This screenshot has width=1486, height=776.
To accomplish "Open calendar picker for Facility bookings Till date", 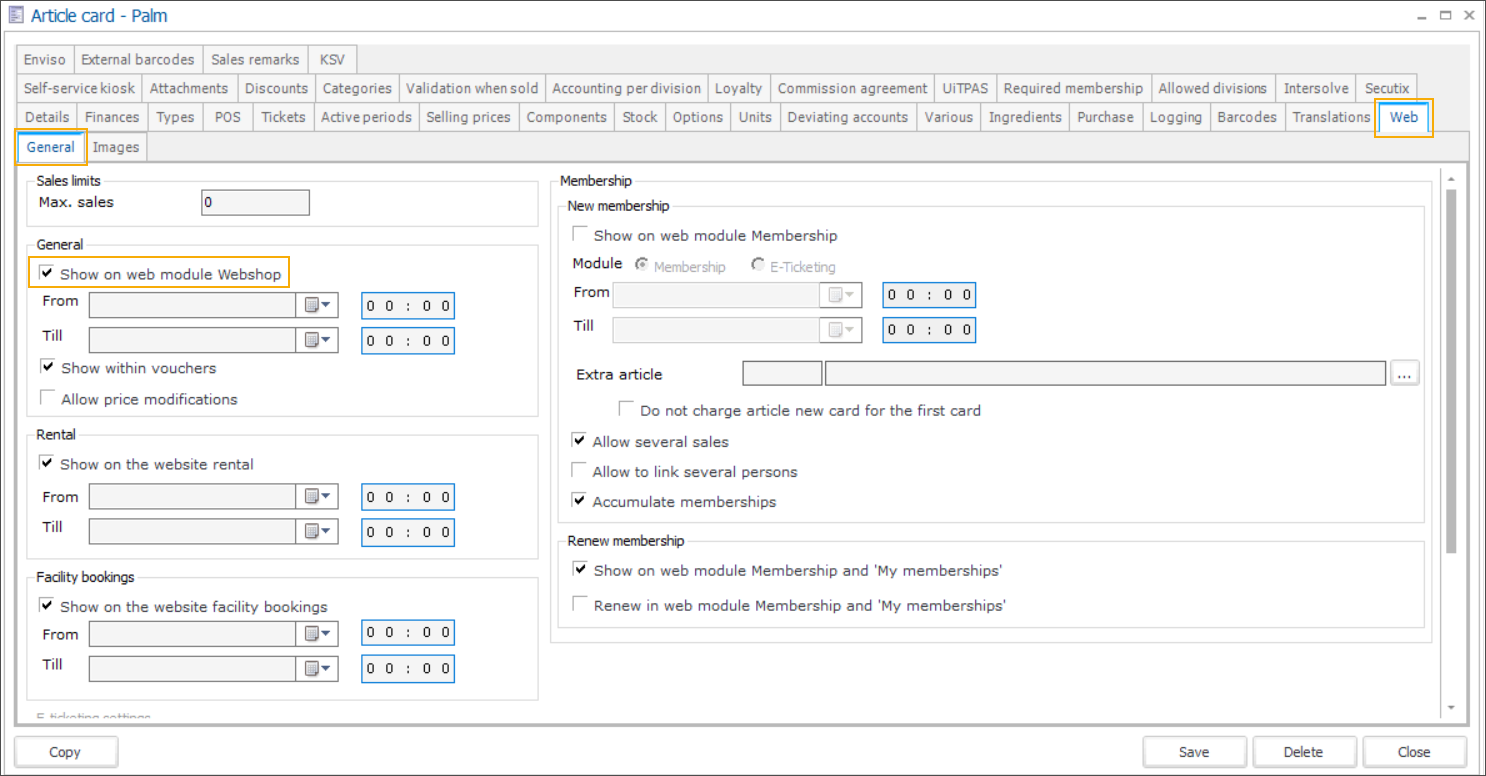I will click(317, 668).
